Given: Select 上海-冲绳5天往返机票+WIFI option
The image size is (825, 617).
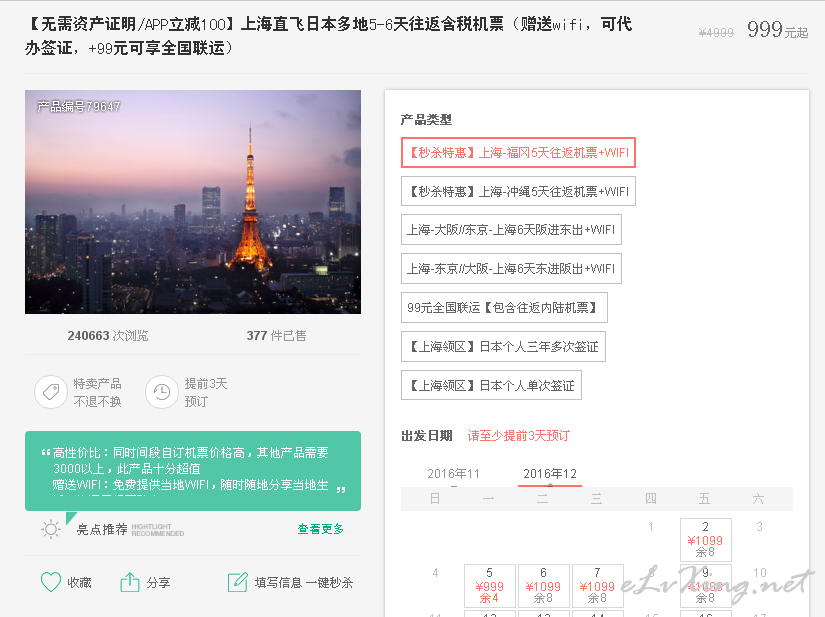Looking at the screenshot, I should 518,191.
